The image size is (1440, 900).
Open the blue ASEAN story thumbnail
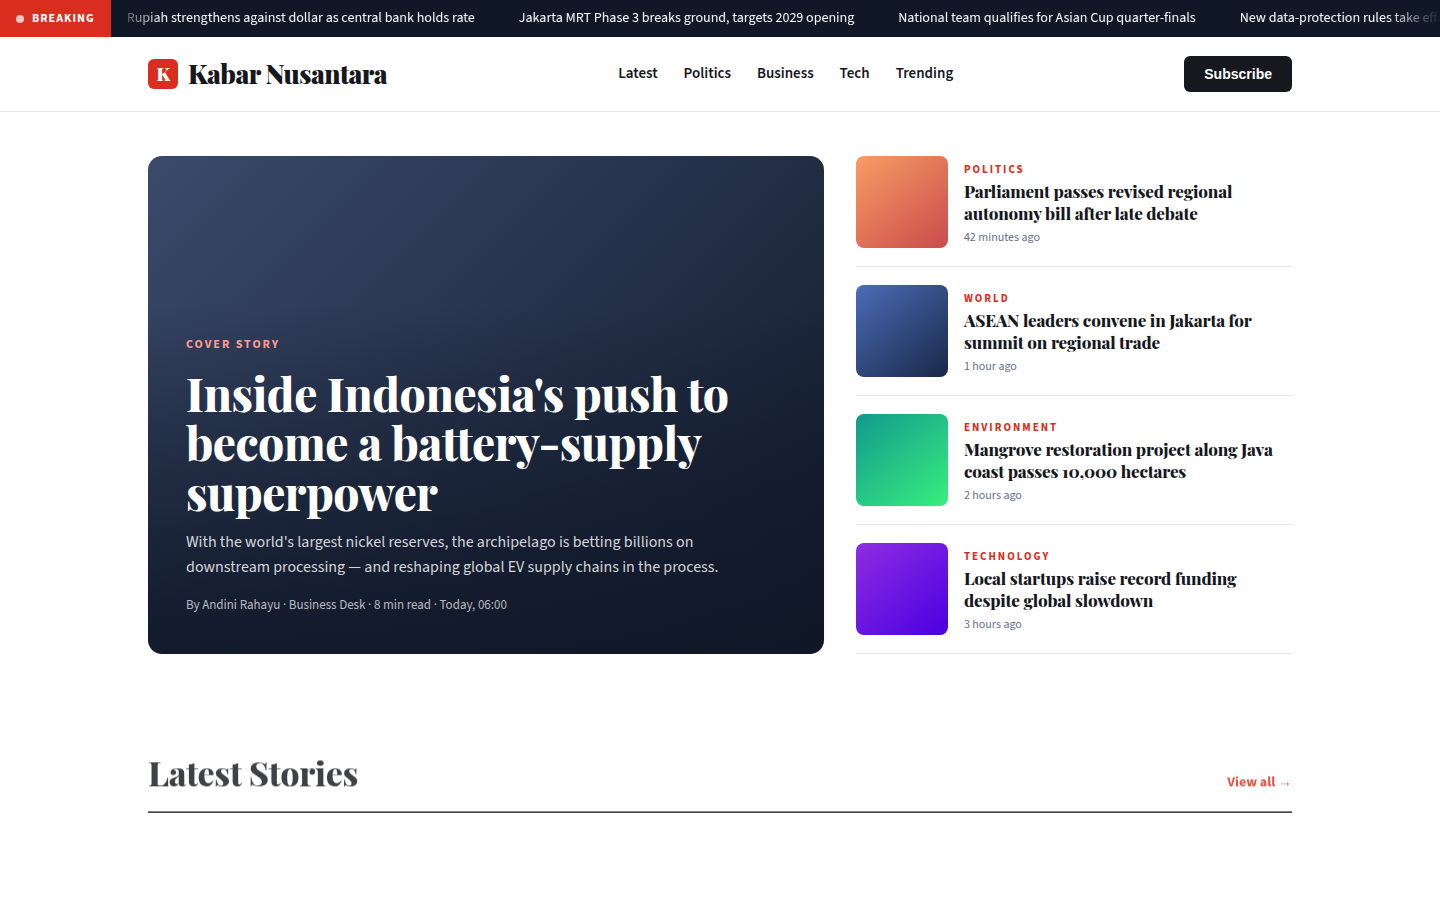tap(902, 331)
